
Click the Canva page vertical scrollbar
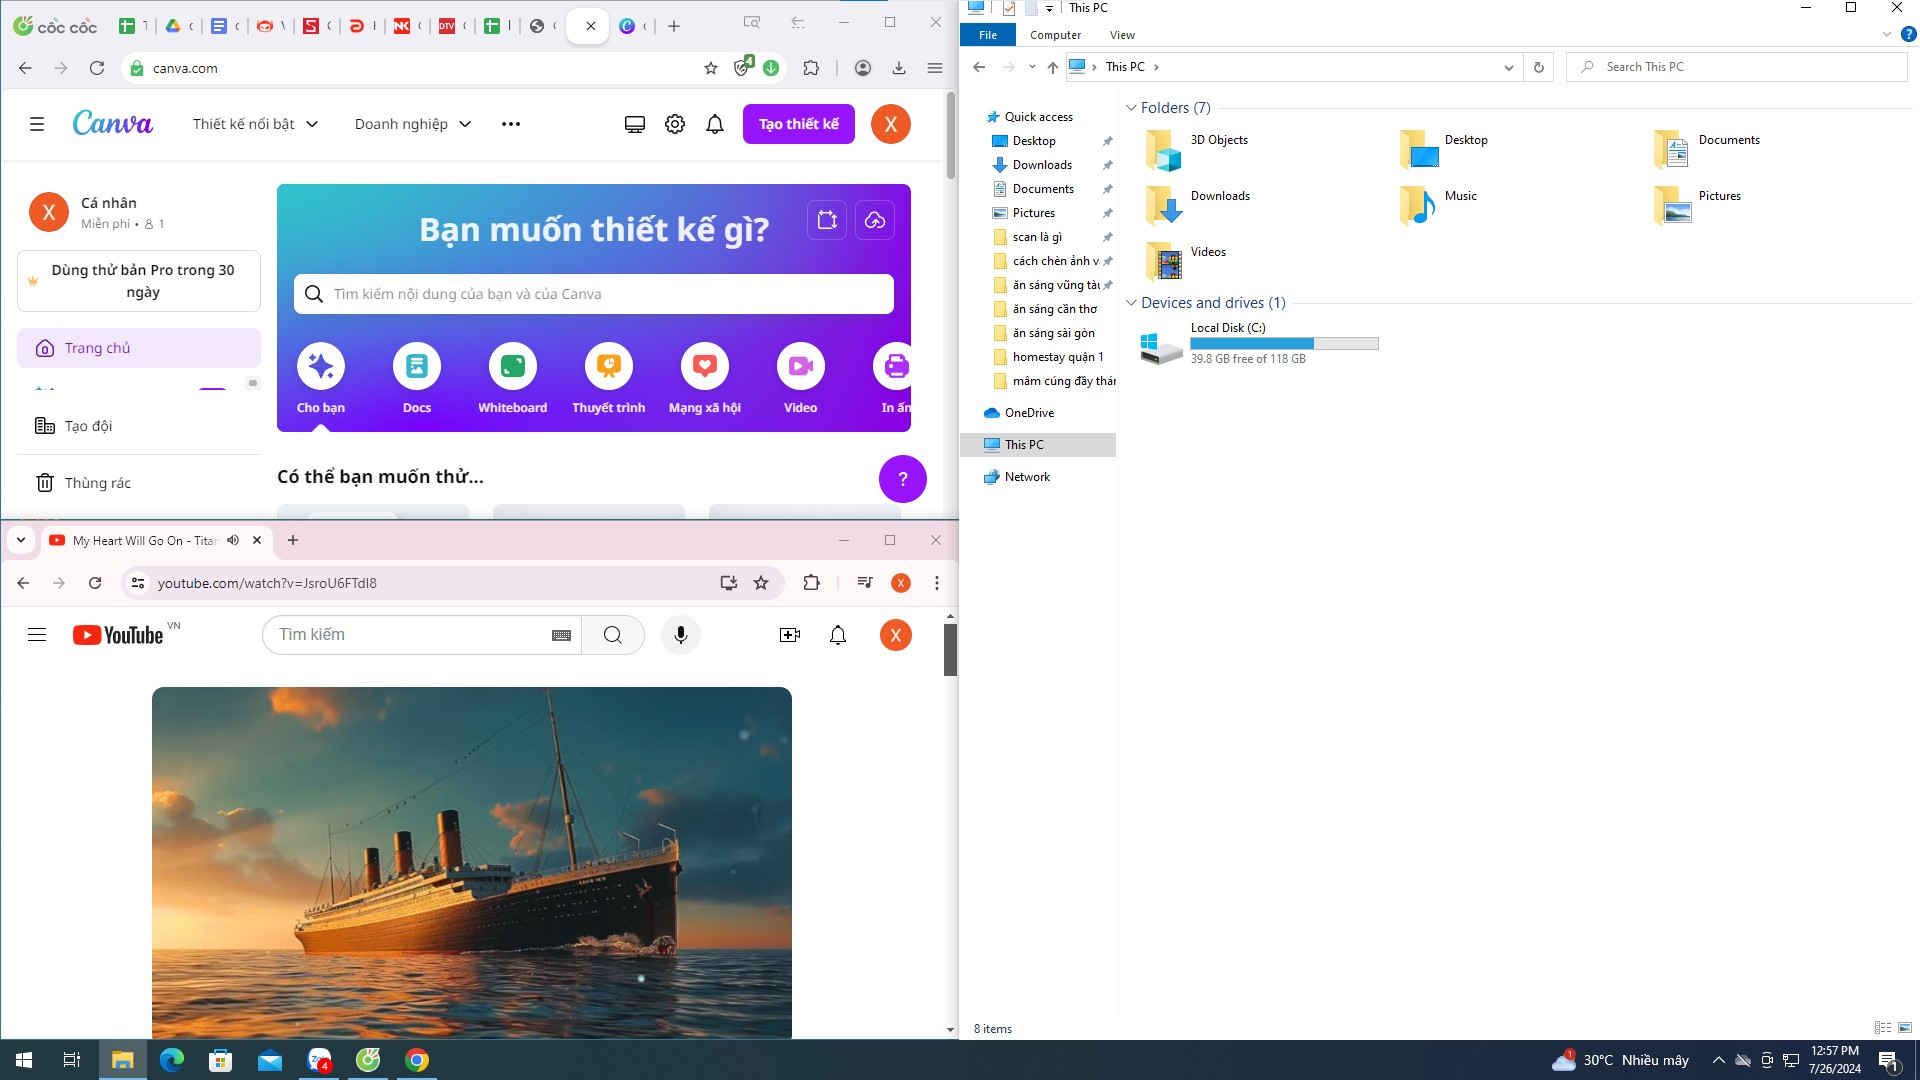coord(950,135)
